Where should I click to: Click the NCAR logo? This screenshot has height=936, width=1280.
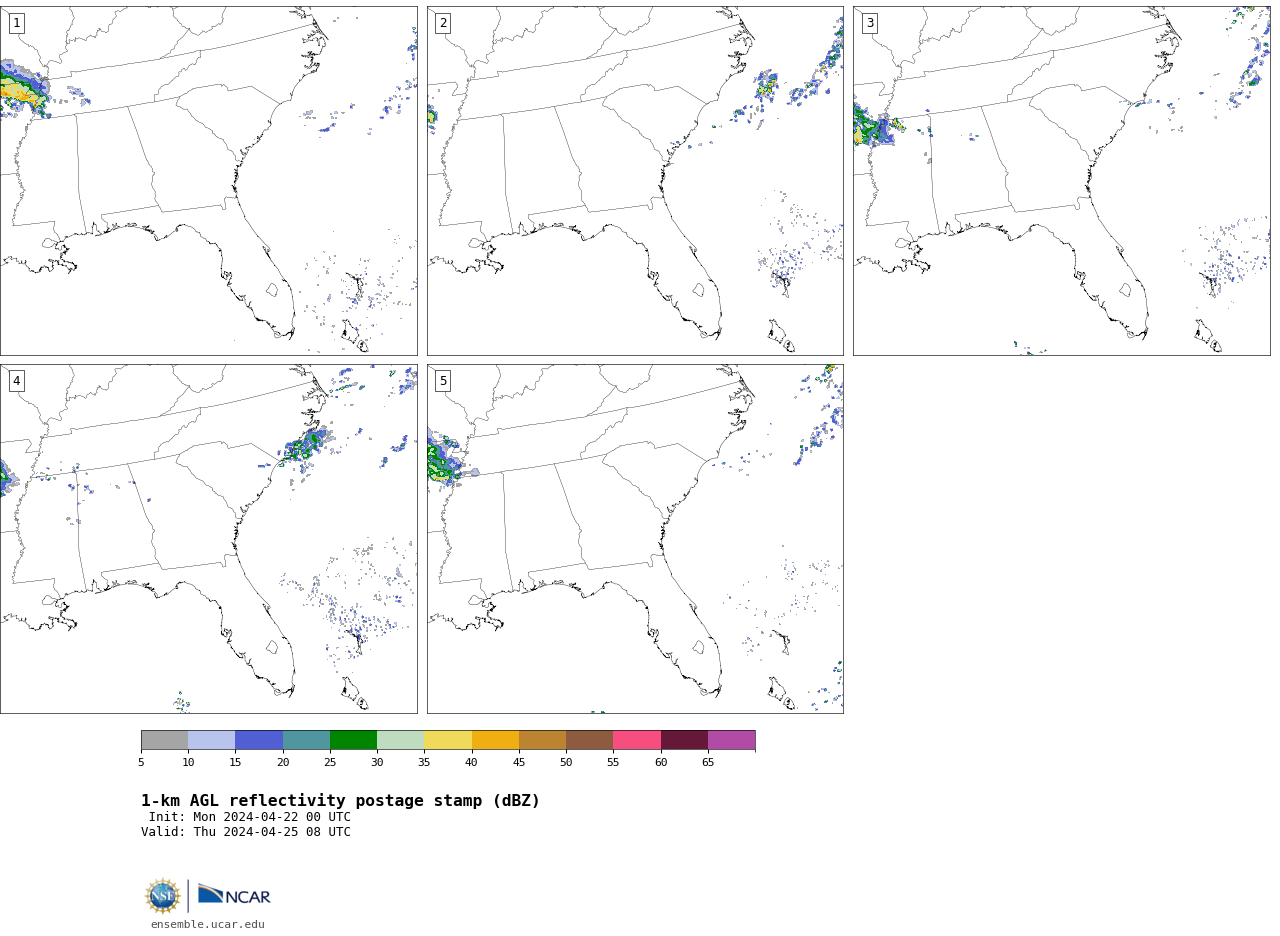click(234, 895)
